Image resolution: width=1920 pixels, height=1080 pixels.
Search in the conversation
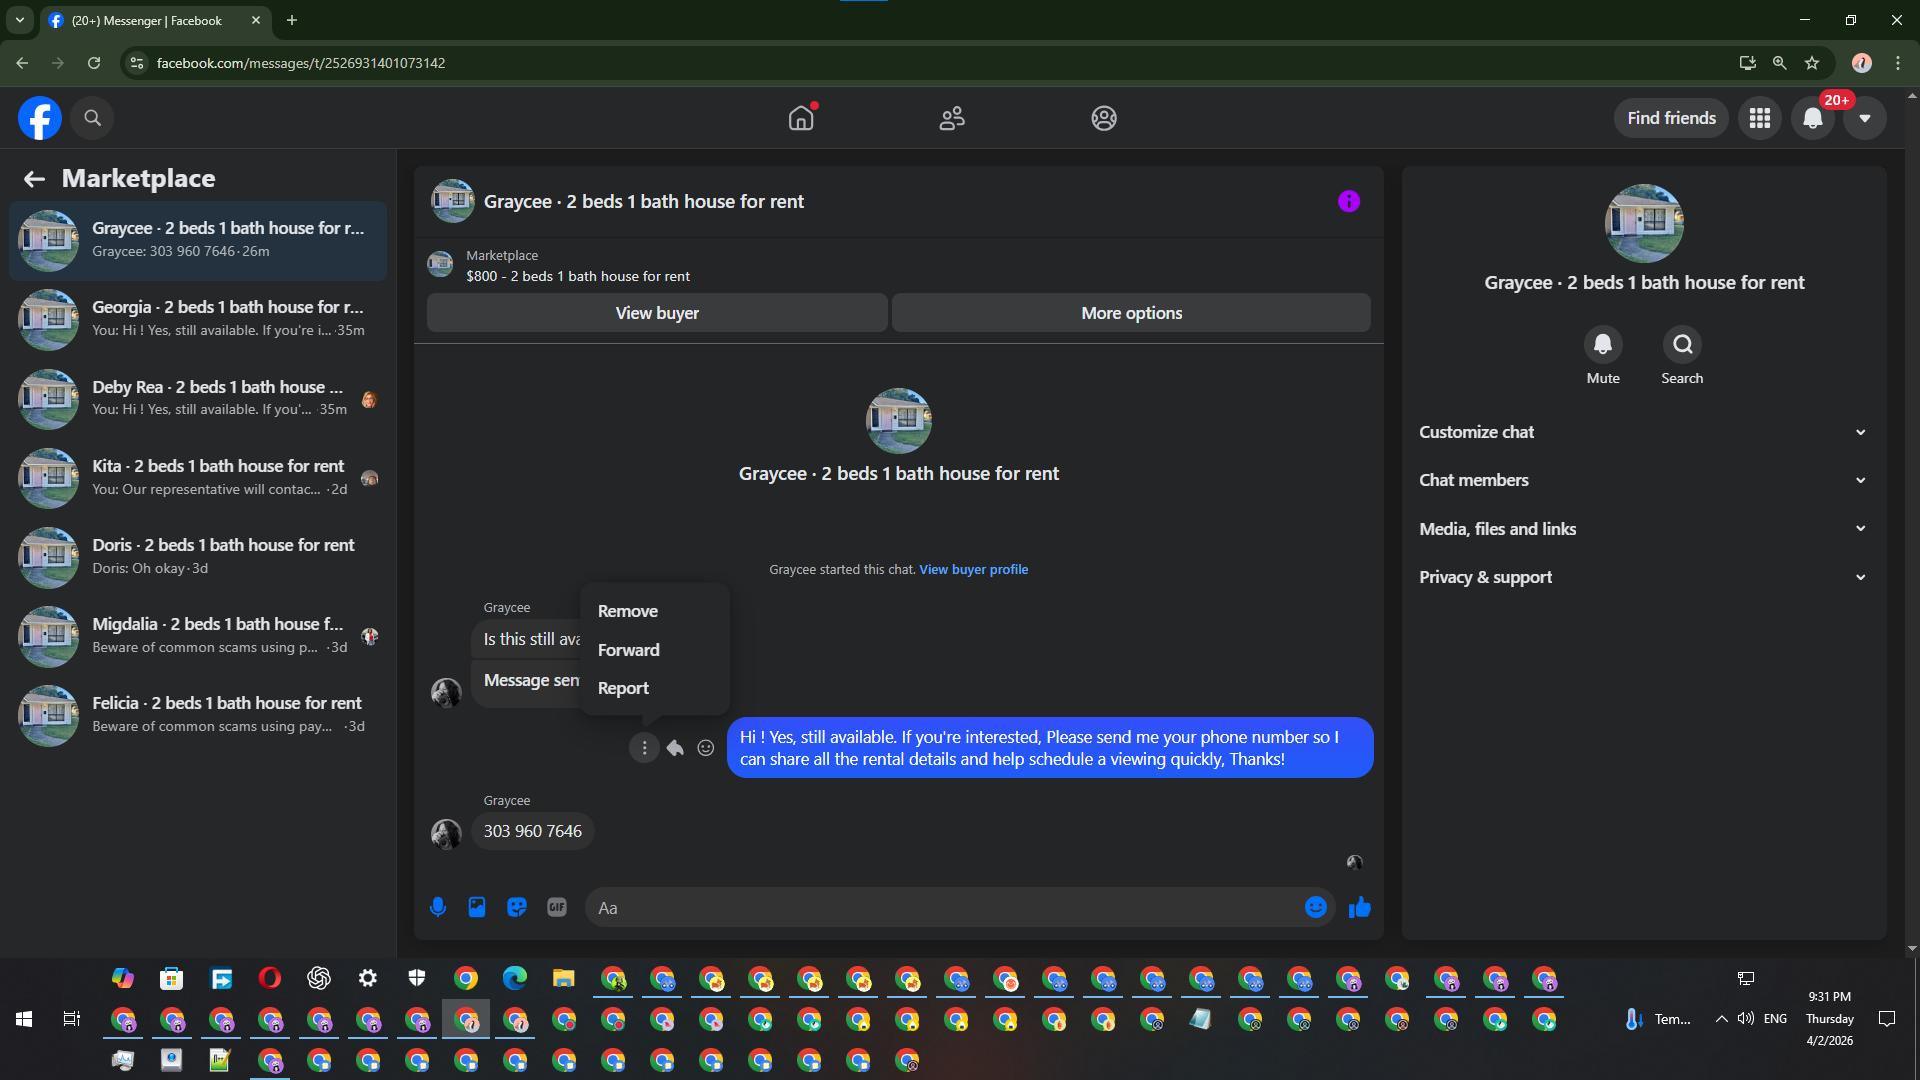click(x=1683, y=344)
